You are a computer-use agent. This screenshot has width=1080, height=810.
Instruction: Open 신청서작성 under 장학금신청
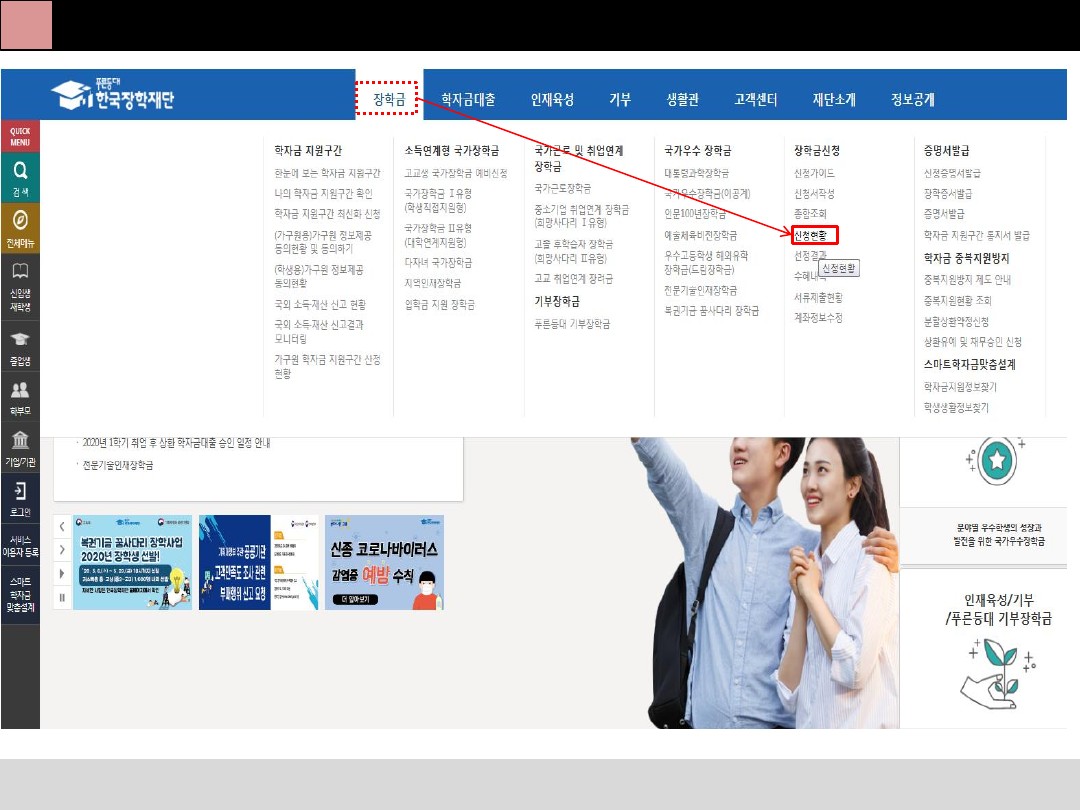point(814,194)
